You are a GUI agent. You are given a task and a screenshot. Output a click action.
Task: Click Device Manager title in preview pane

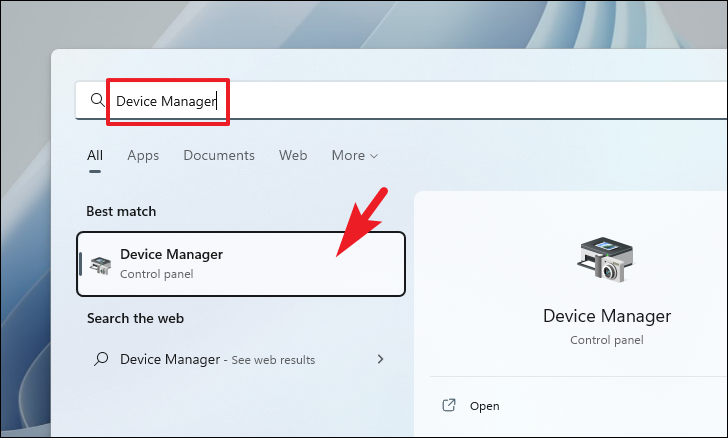click(x=607, y=316)
